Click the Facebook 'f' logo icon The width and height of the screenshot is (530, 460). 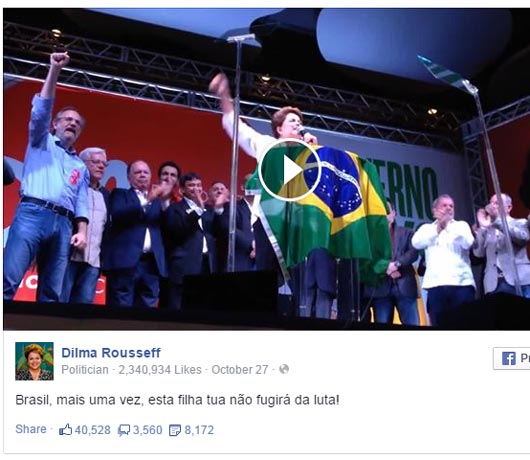pos(509,358)
